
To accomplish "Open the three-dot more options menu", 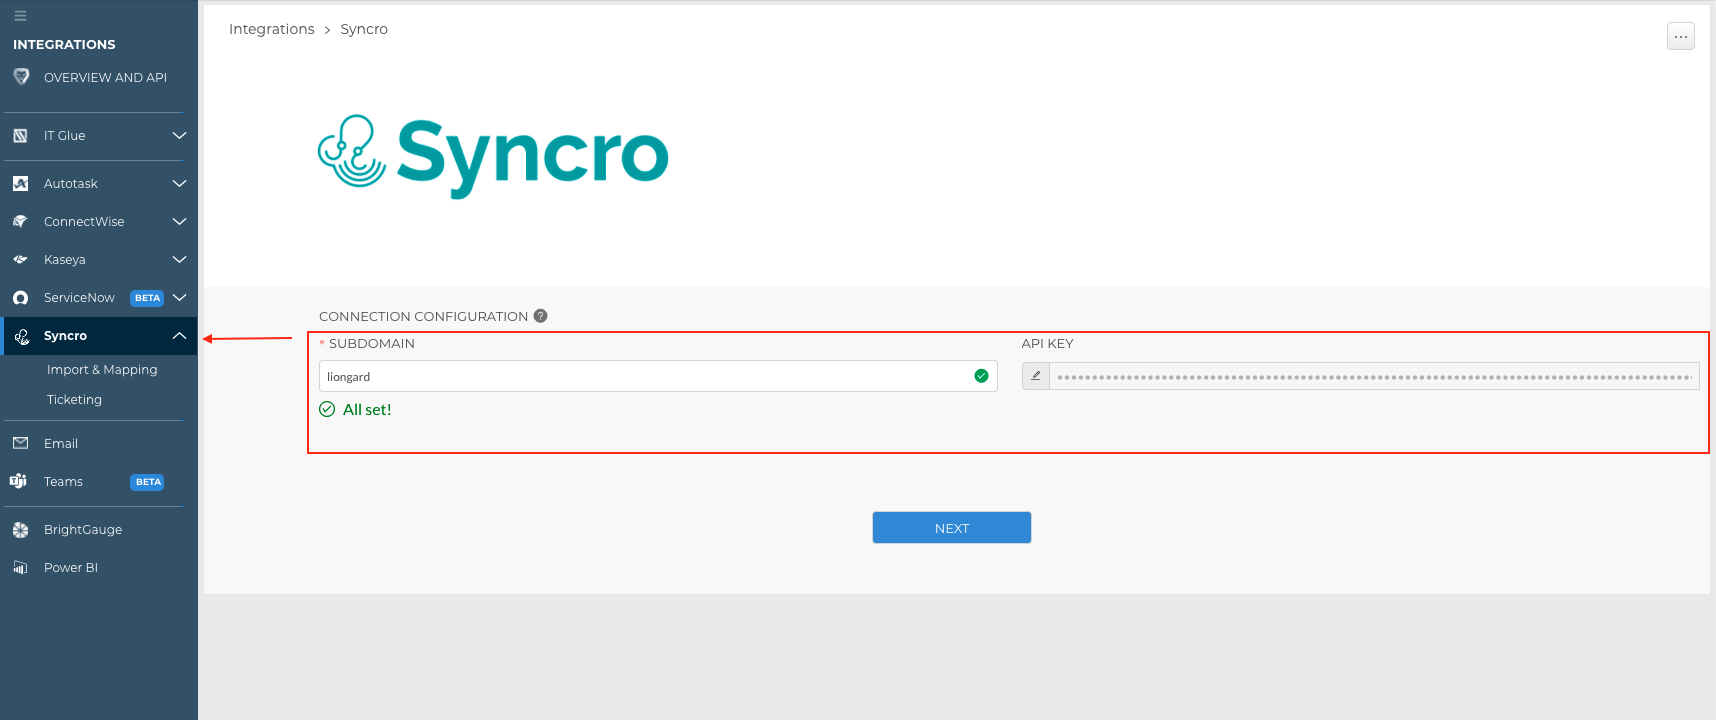I will (1680, 36).
